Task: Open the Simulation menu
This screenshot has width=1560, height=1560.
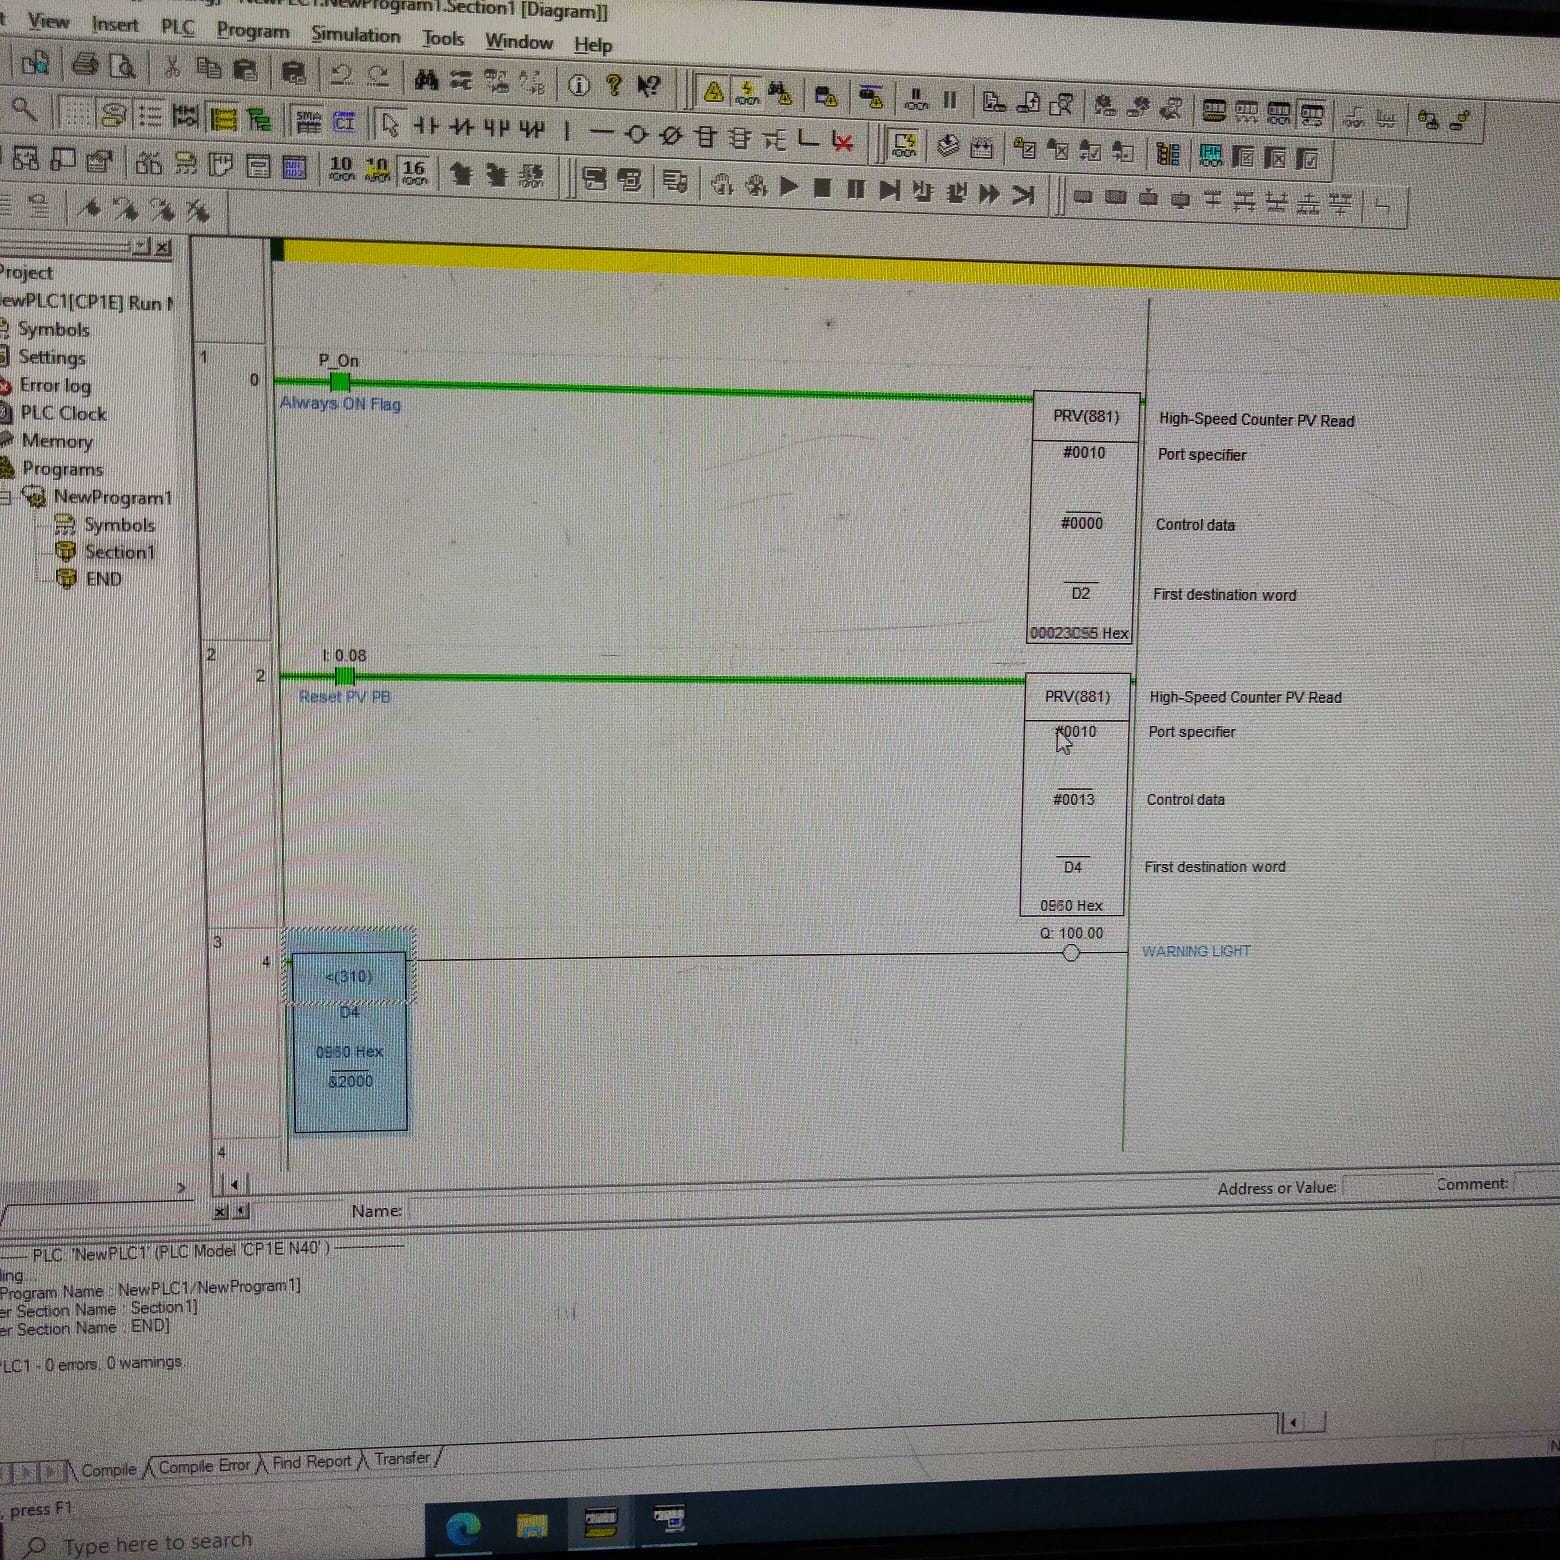Action: (x=355, y=35)
